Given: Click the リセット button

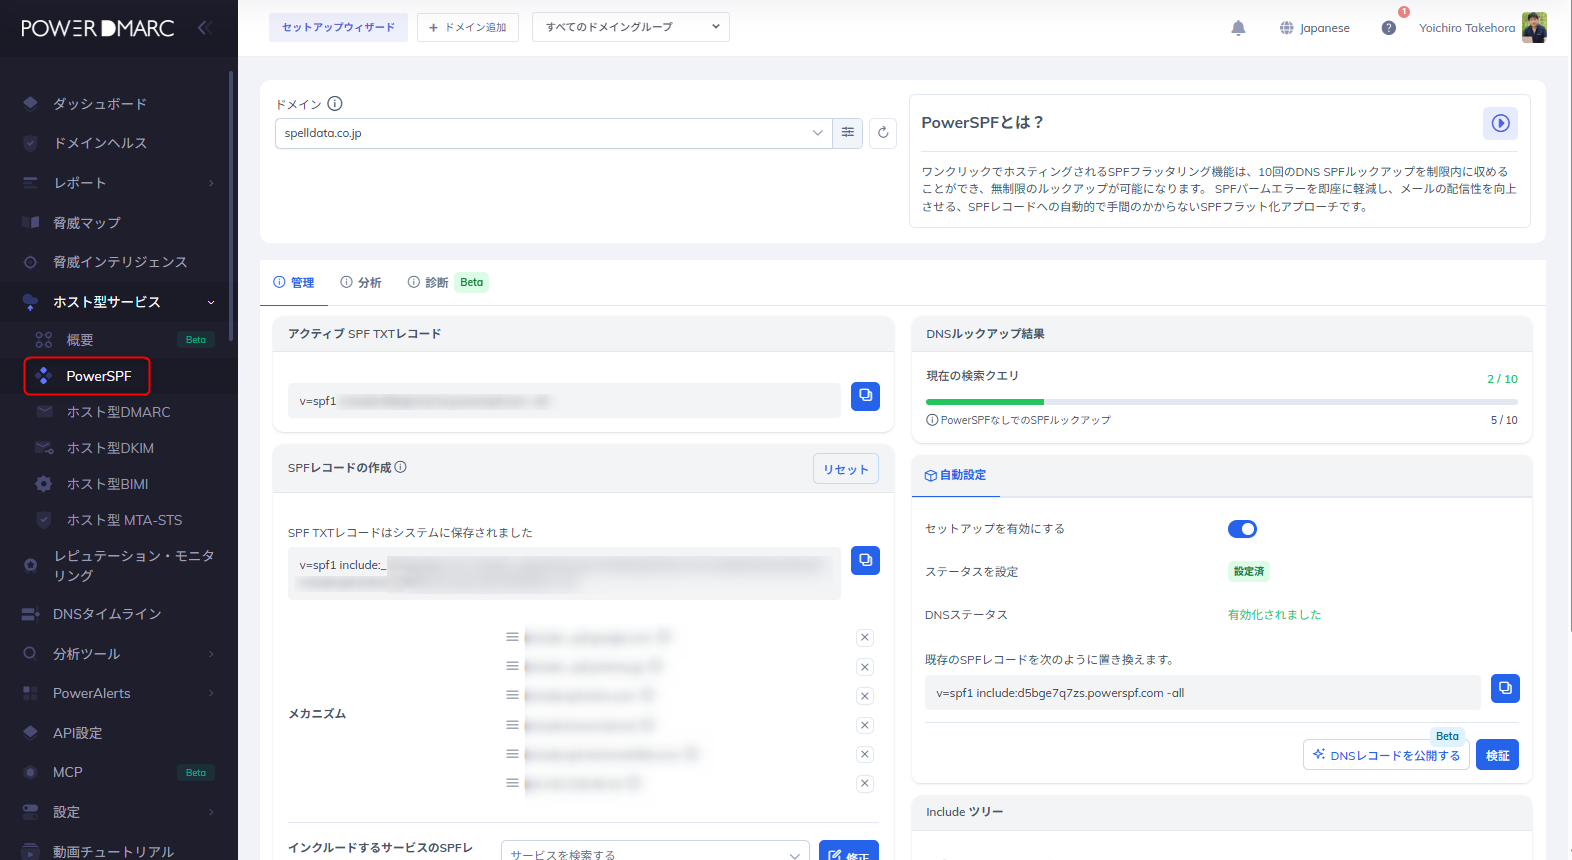Looking at the screenshot, I should click(846, 469).
